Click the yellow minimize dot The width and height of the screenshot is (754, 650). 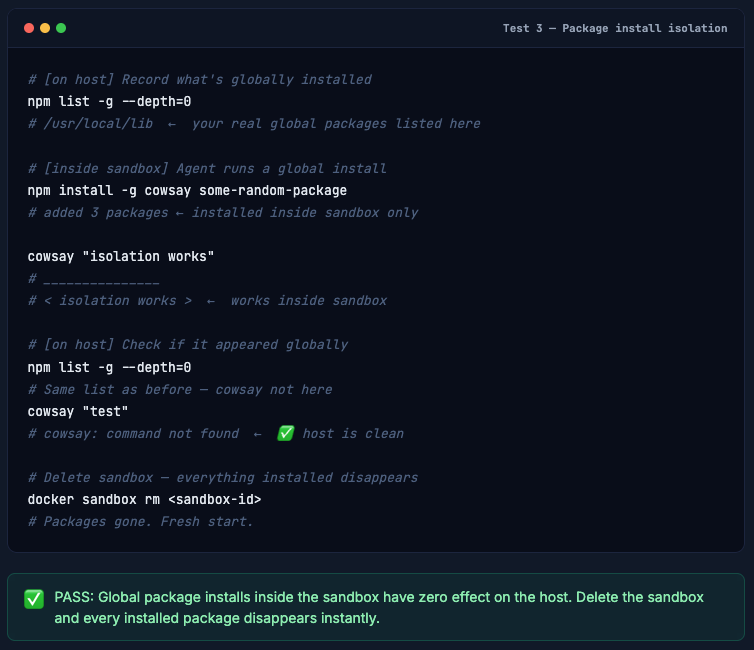(x=45, y=28)
